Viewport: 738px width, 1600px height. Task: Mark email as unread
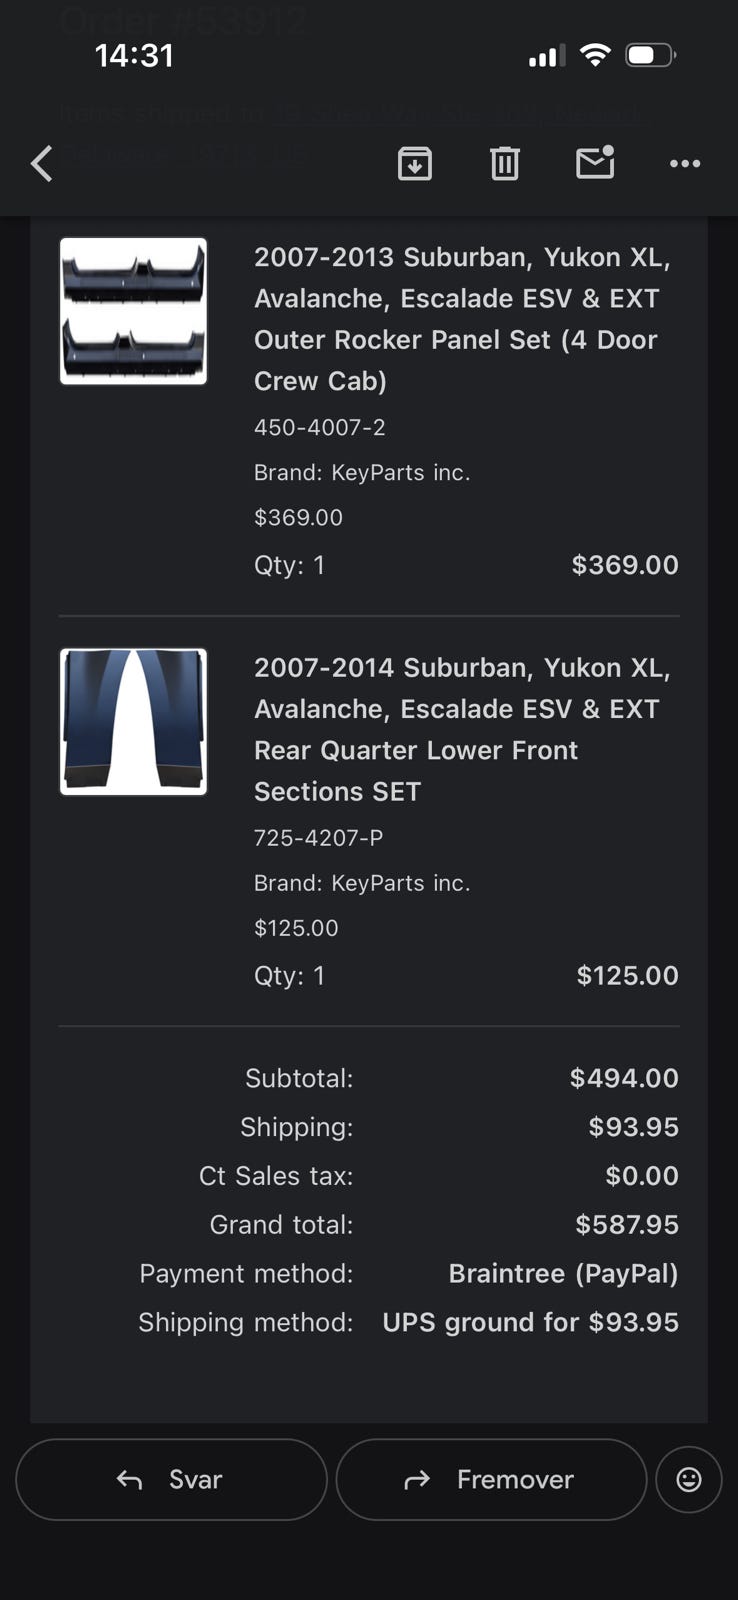(x=595, y=162)
